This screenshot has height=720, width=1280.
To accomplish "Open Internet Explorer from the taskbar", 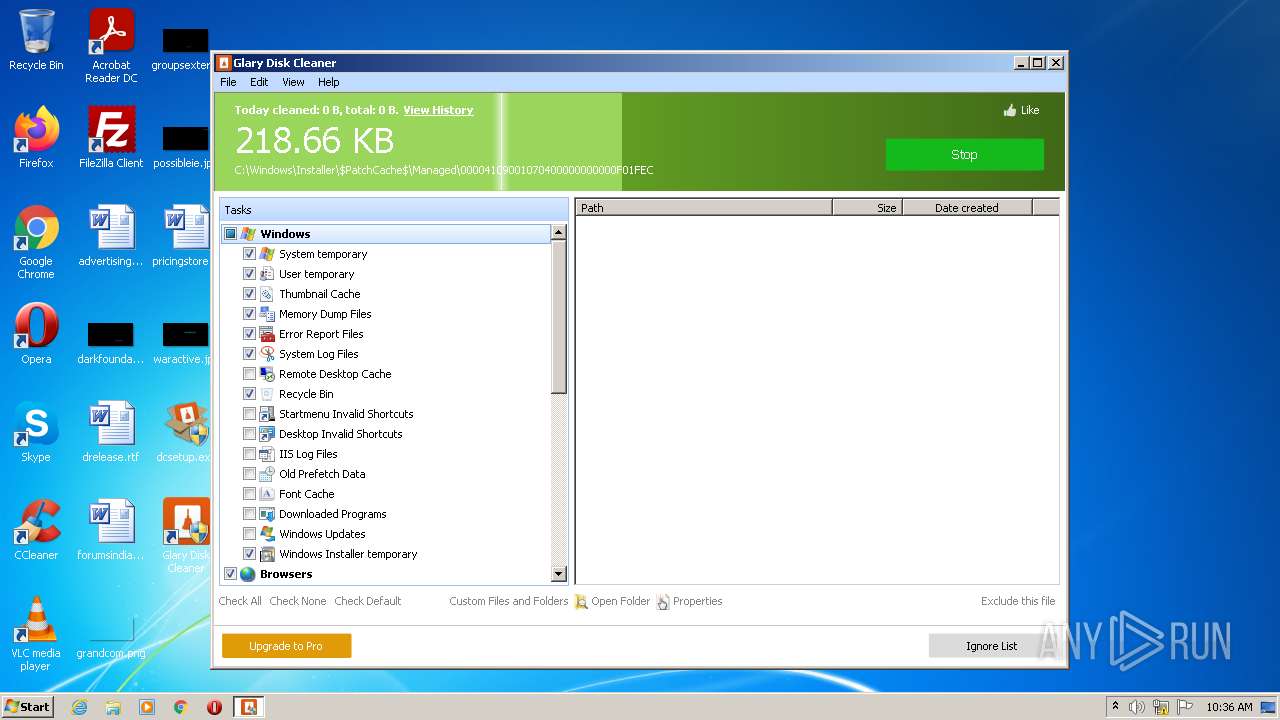I will (x=79, y=707).
